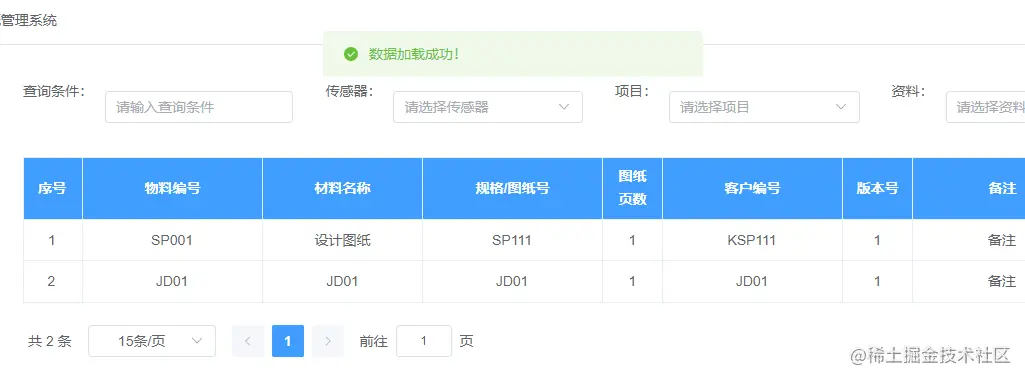Focus the 请输入查询条件 search input
This screenshot has width=1025, height=380.
click(199, 107)
